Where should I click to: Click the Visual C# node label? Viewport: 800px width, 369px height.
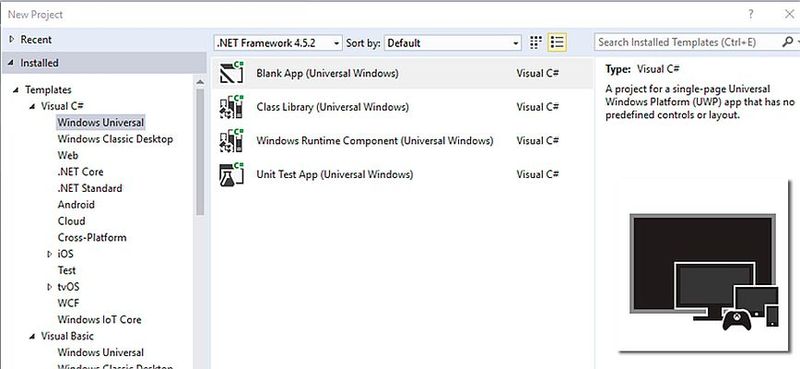click(62, 106)
